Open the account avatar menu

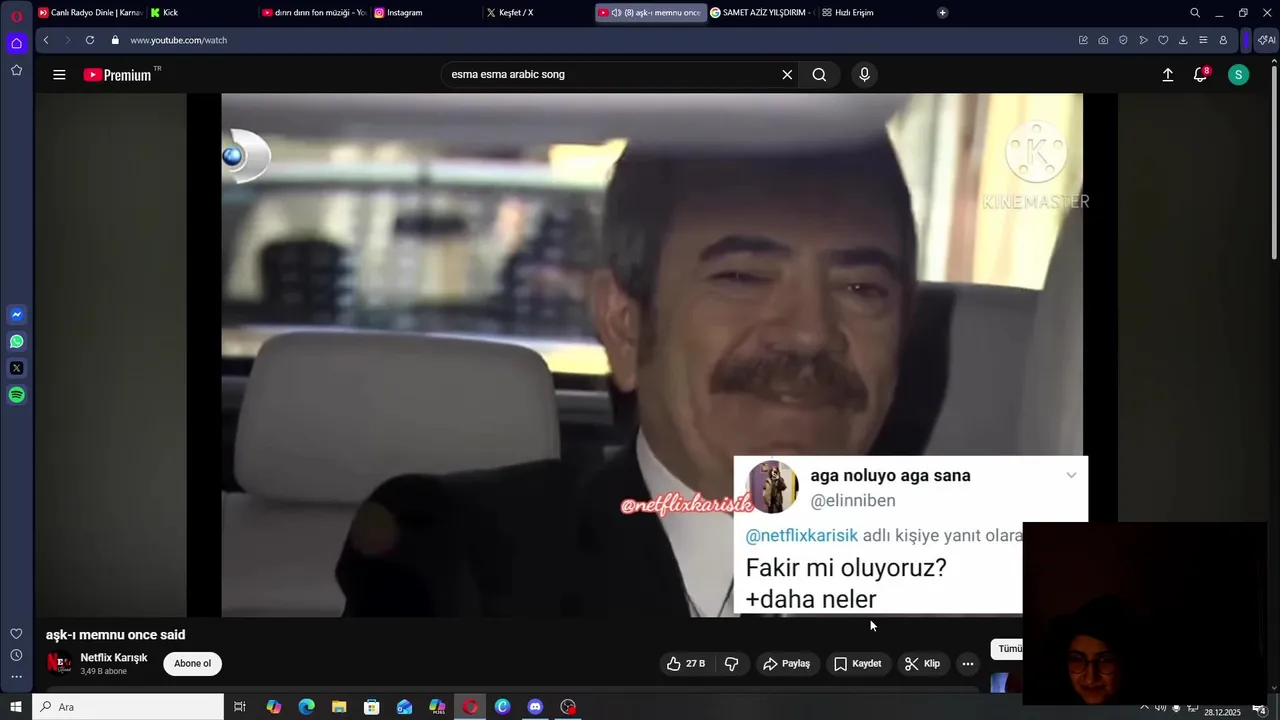(x=1238, y=75)
